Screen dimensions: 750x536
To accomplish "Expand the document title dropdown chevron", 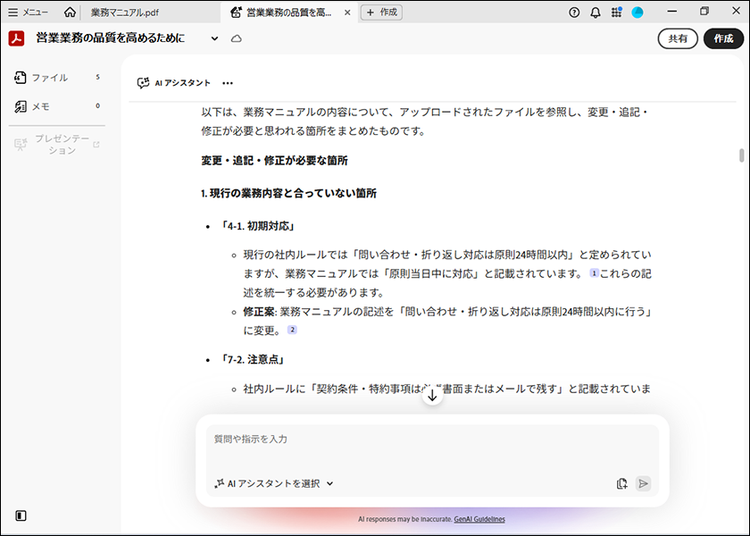I will 214,38.
